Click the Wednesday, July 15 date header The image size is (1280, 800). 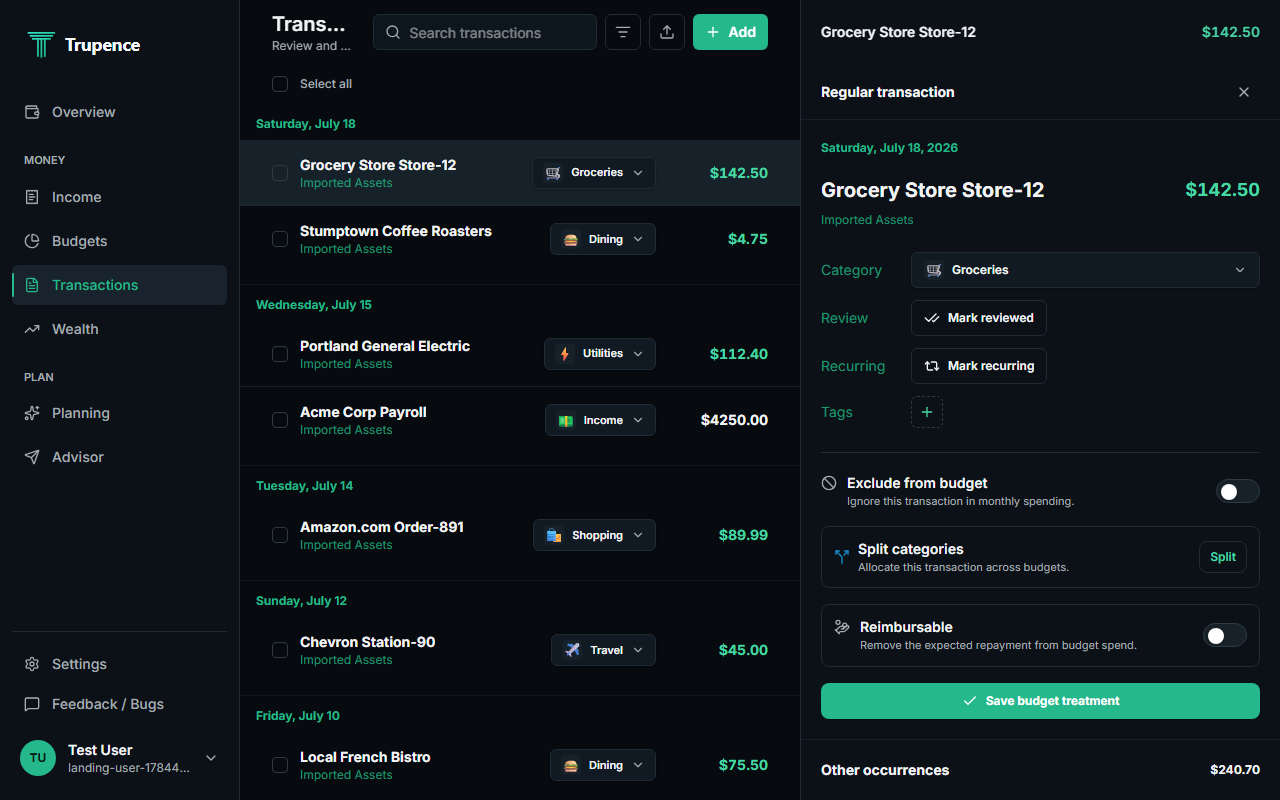314,305
